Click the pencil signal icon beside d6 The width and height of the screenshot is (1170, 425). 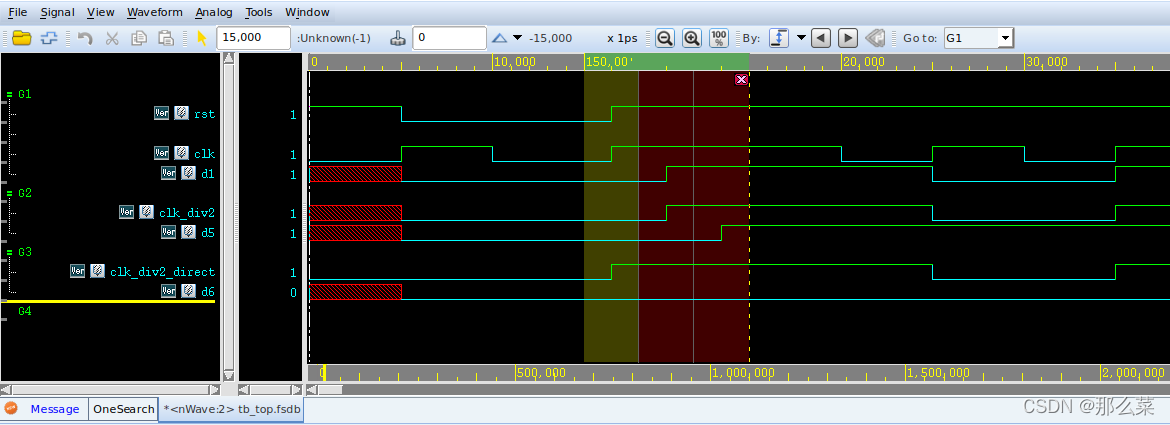(188, 292)
